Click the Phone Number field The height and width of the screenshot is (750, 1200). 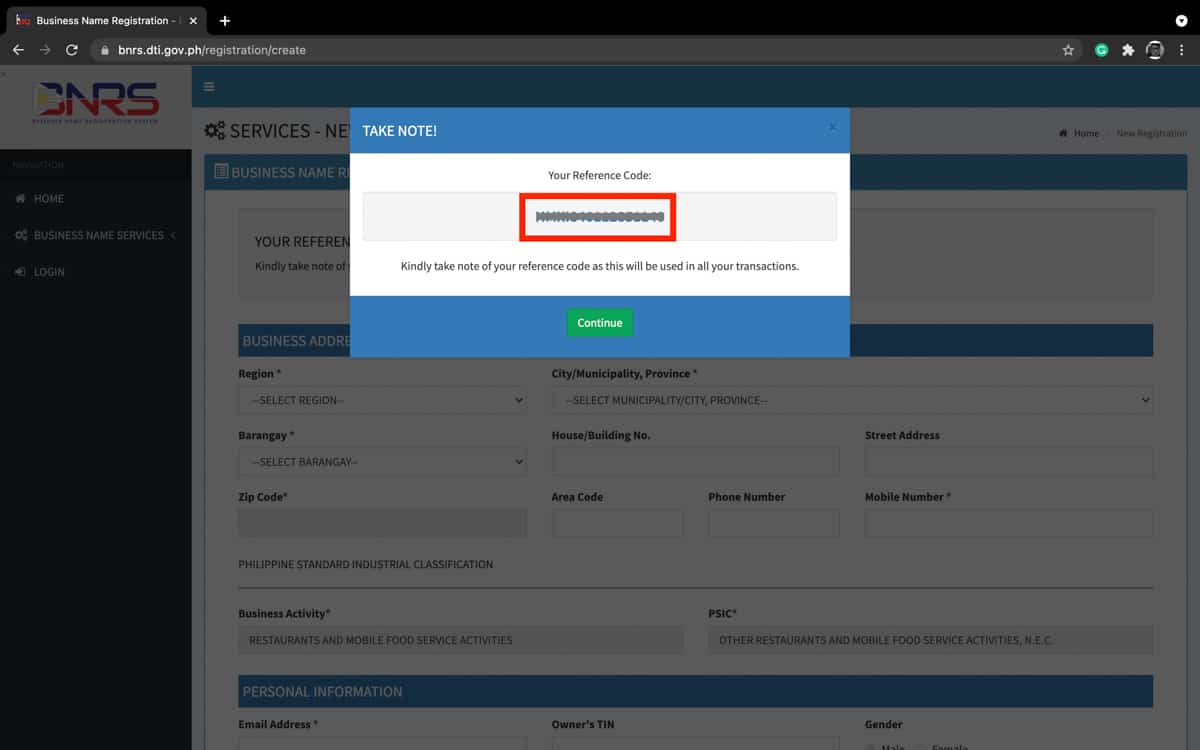(x=774, y=523)
